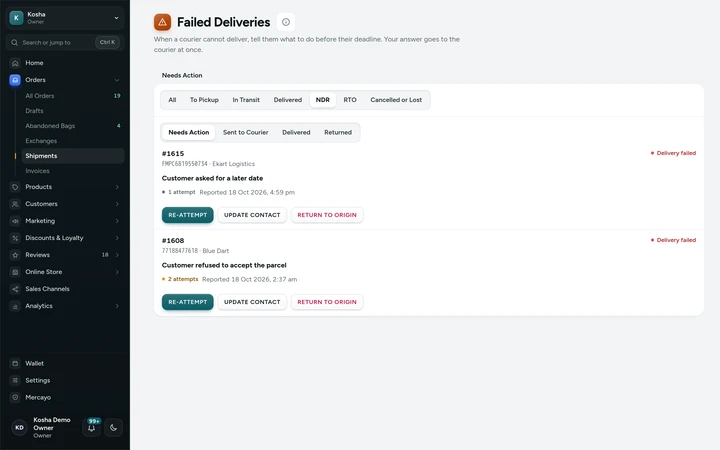720x450 pixels.
Task: Open Exchanges in sidebar
Action: click(72, 141)
